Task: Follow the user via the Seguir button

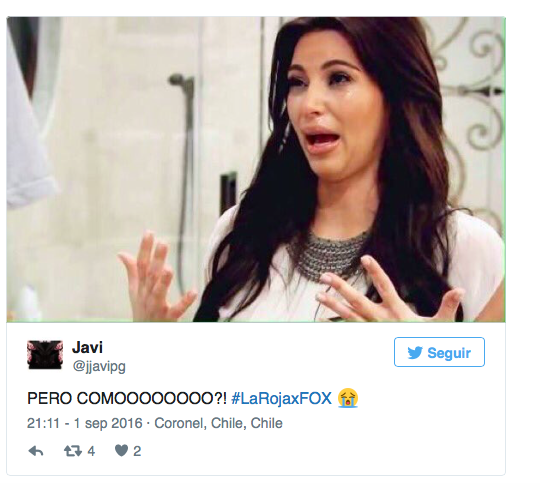Action: pyautogui.click(x=439, y=352)
